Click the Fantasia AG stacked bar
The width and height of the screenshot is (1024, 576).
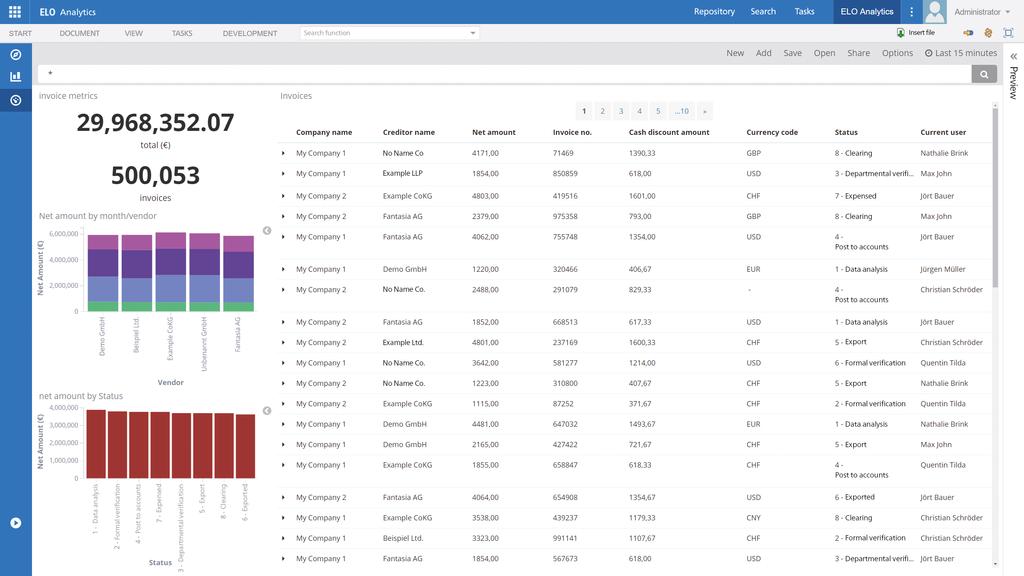point(238,274)
